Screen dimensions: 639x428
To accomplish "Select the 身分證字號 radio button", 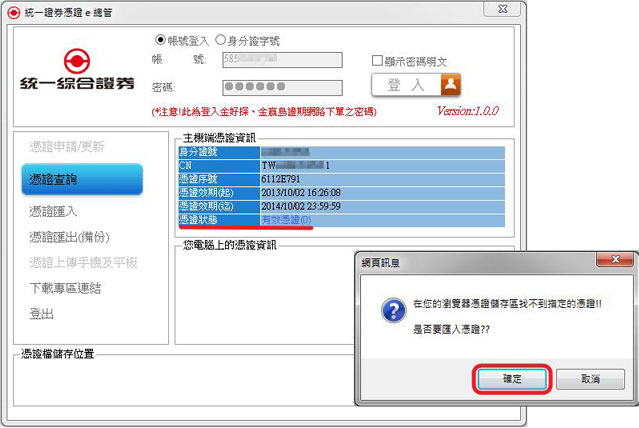I will 220,40.
